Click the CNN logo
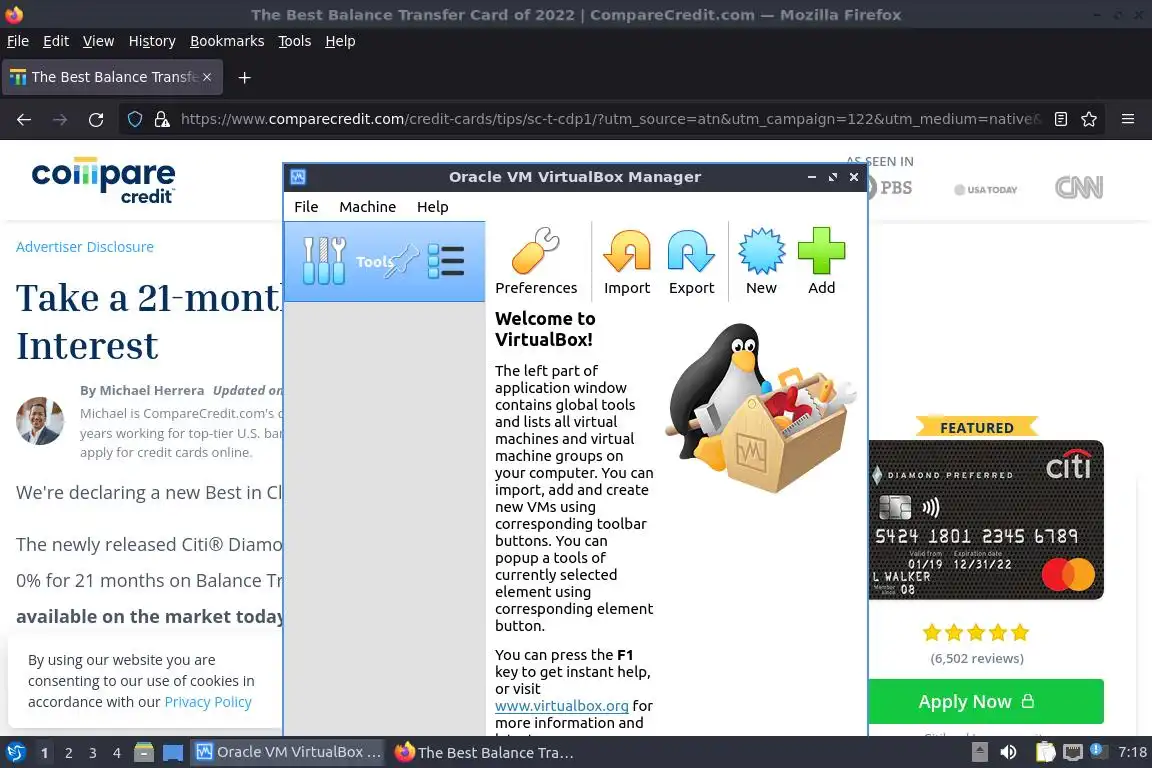Viewport: 1152px width, 768px height. pyautogui.click(x=1079, y=187)
